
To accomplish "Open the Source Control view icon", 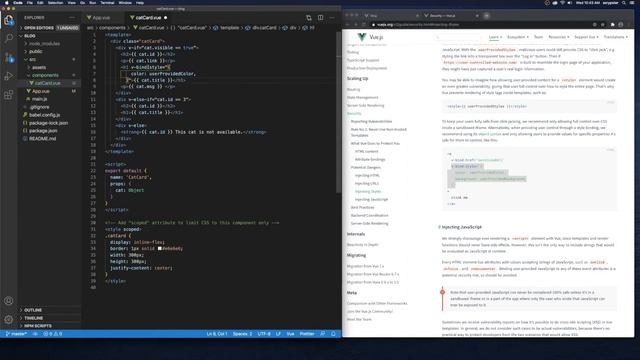I will 9,58.
